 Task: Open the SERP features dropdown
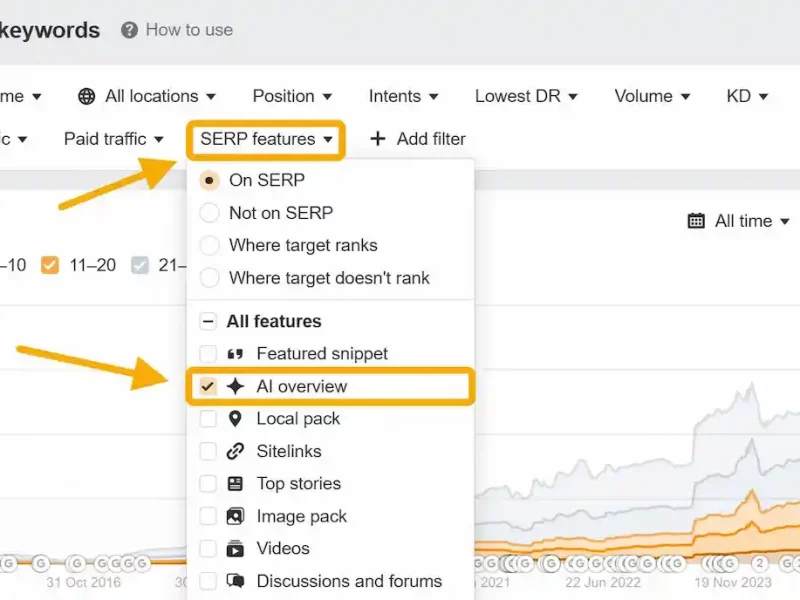tap(266, 139)
